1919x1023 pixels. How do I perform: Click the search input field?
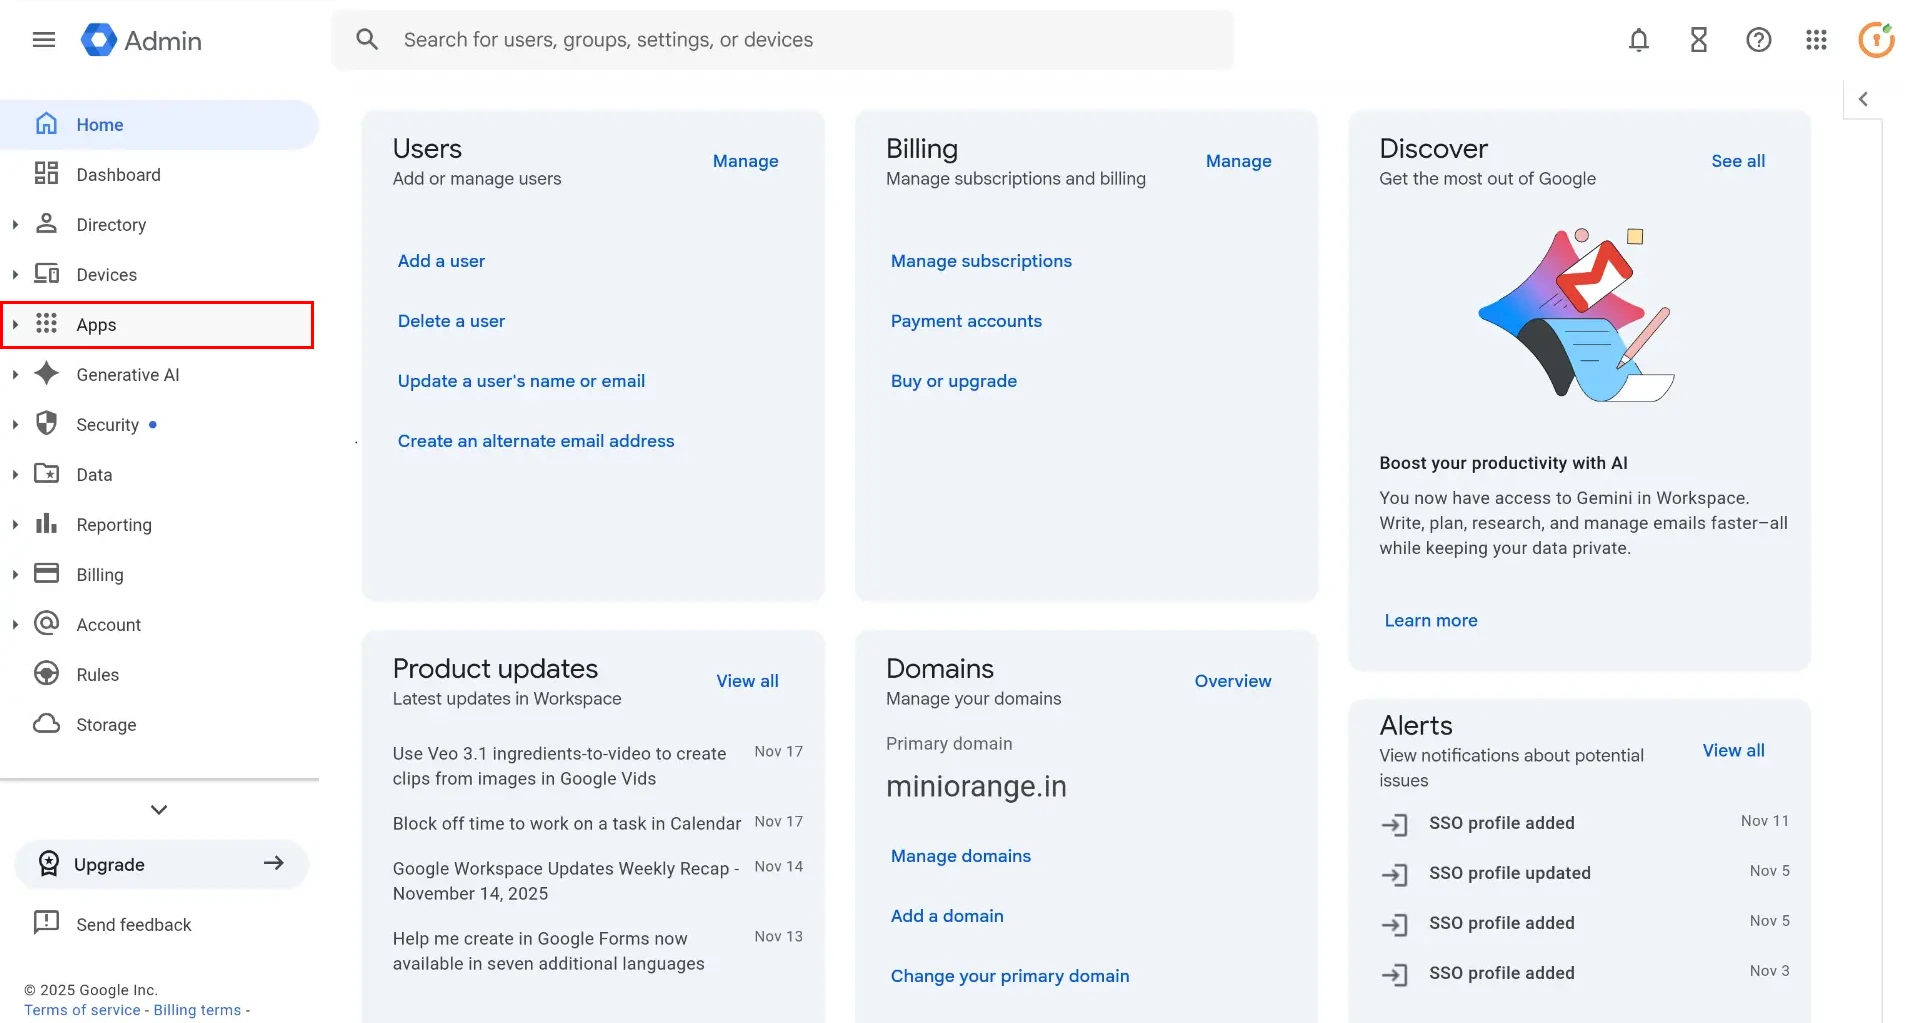pyautogui.click(x=700, y=39)
